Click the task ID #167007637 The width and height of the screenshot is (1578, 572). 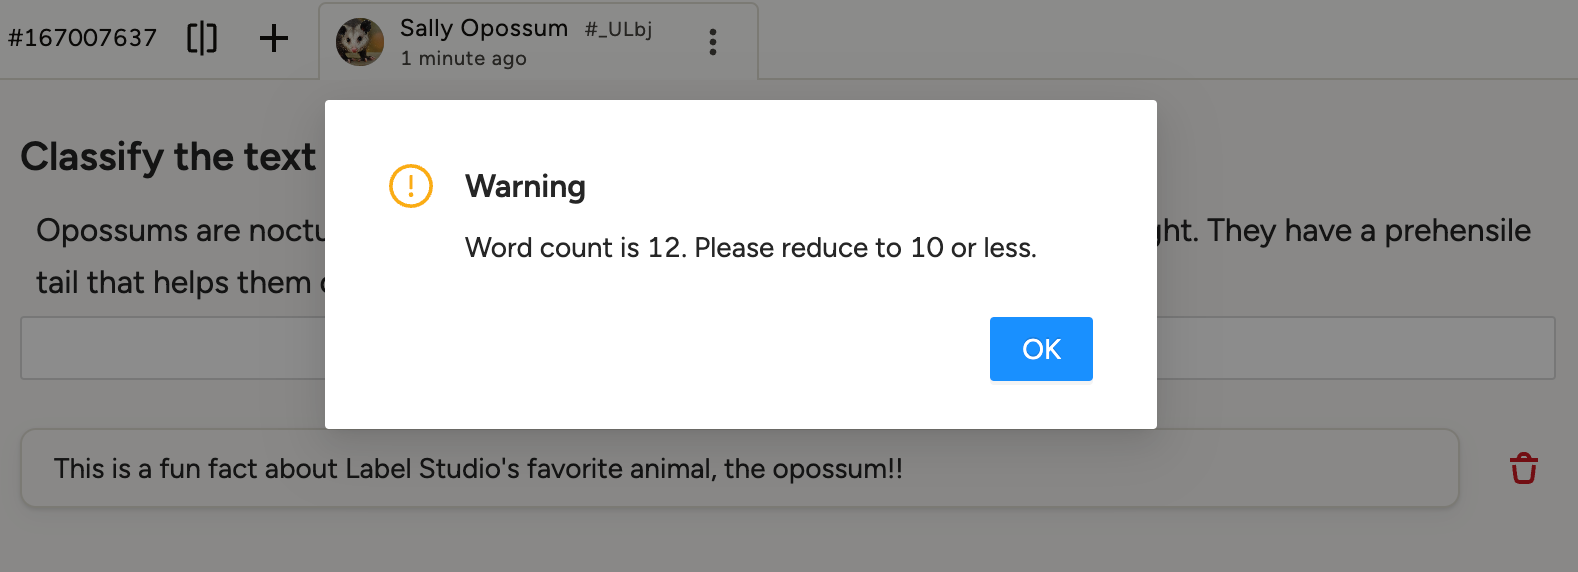[x=82, y=38]
